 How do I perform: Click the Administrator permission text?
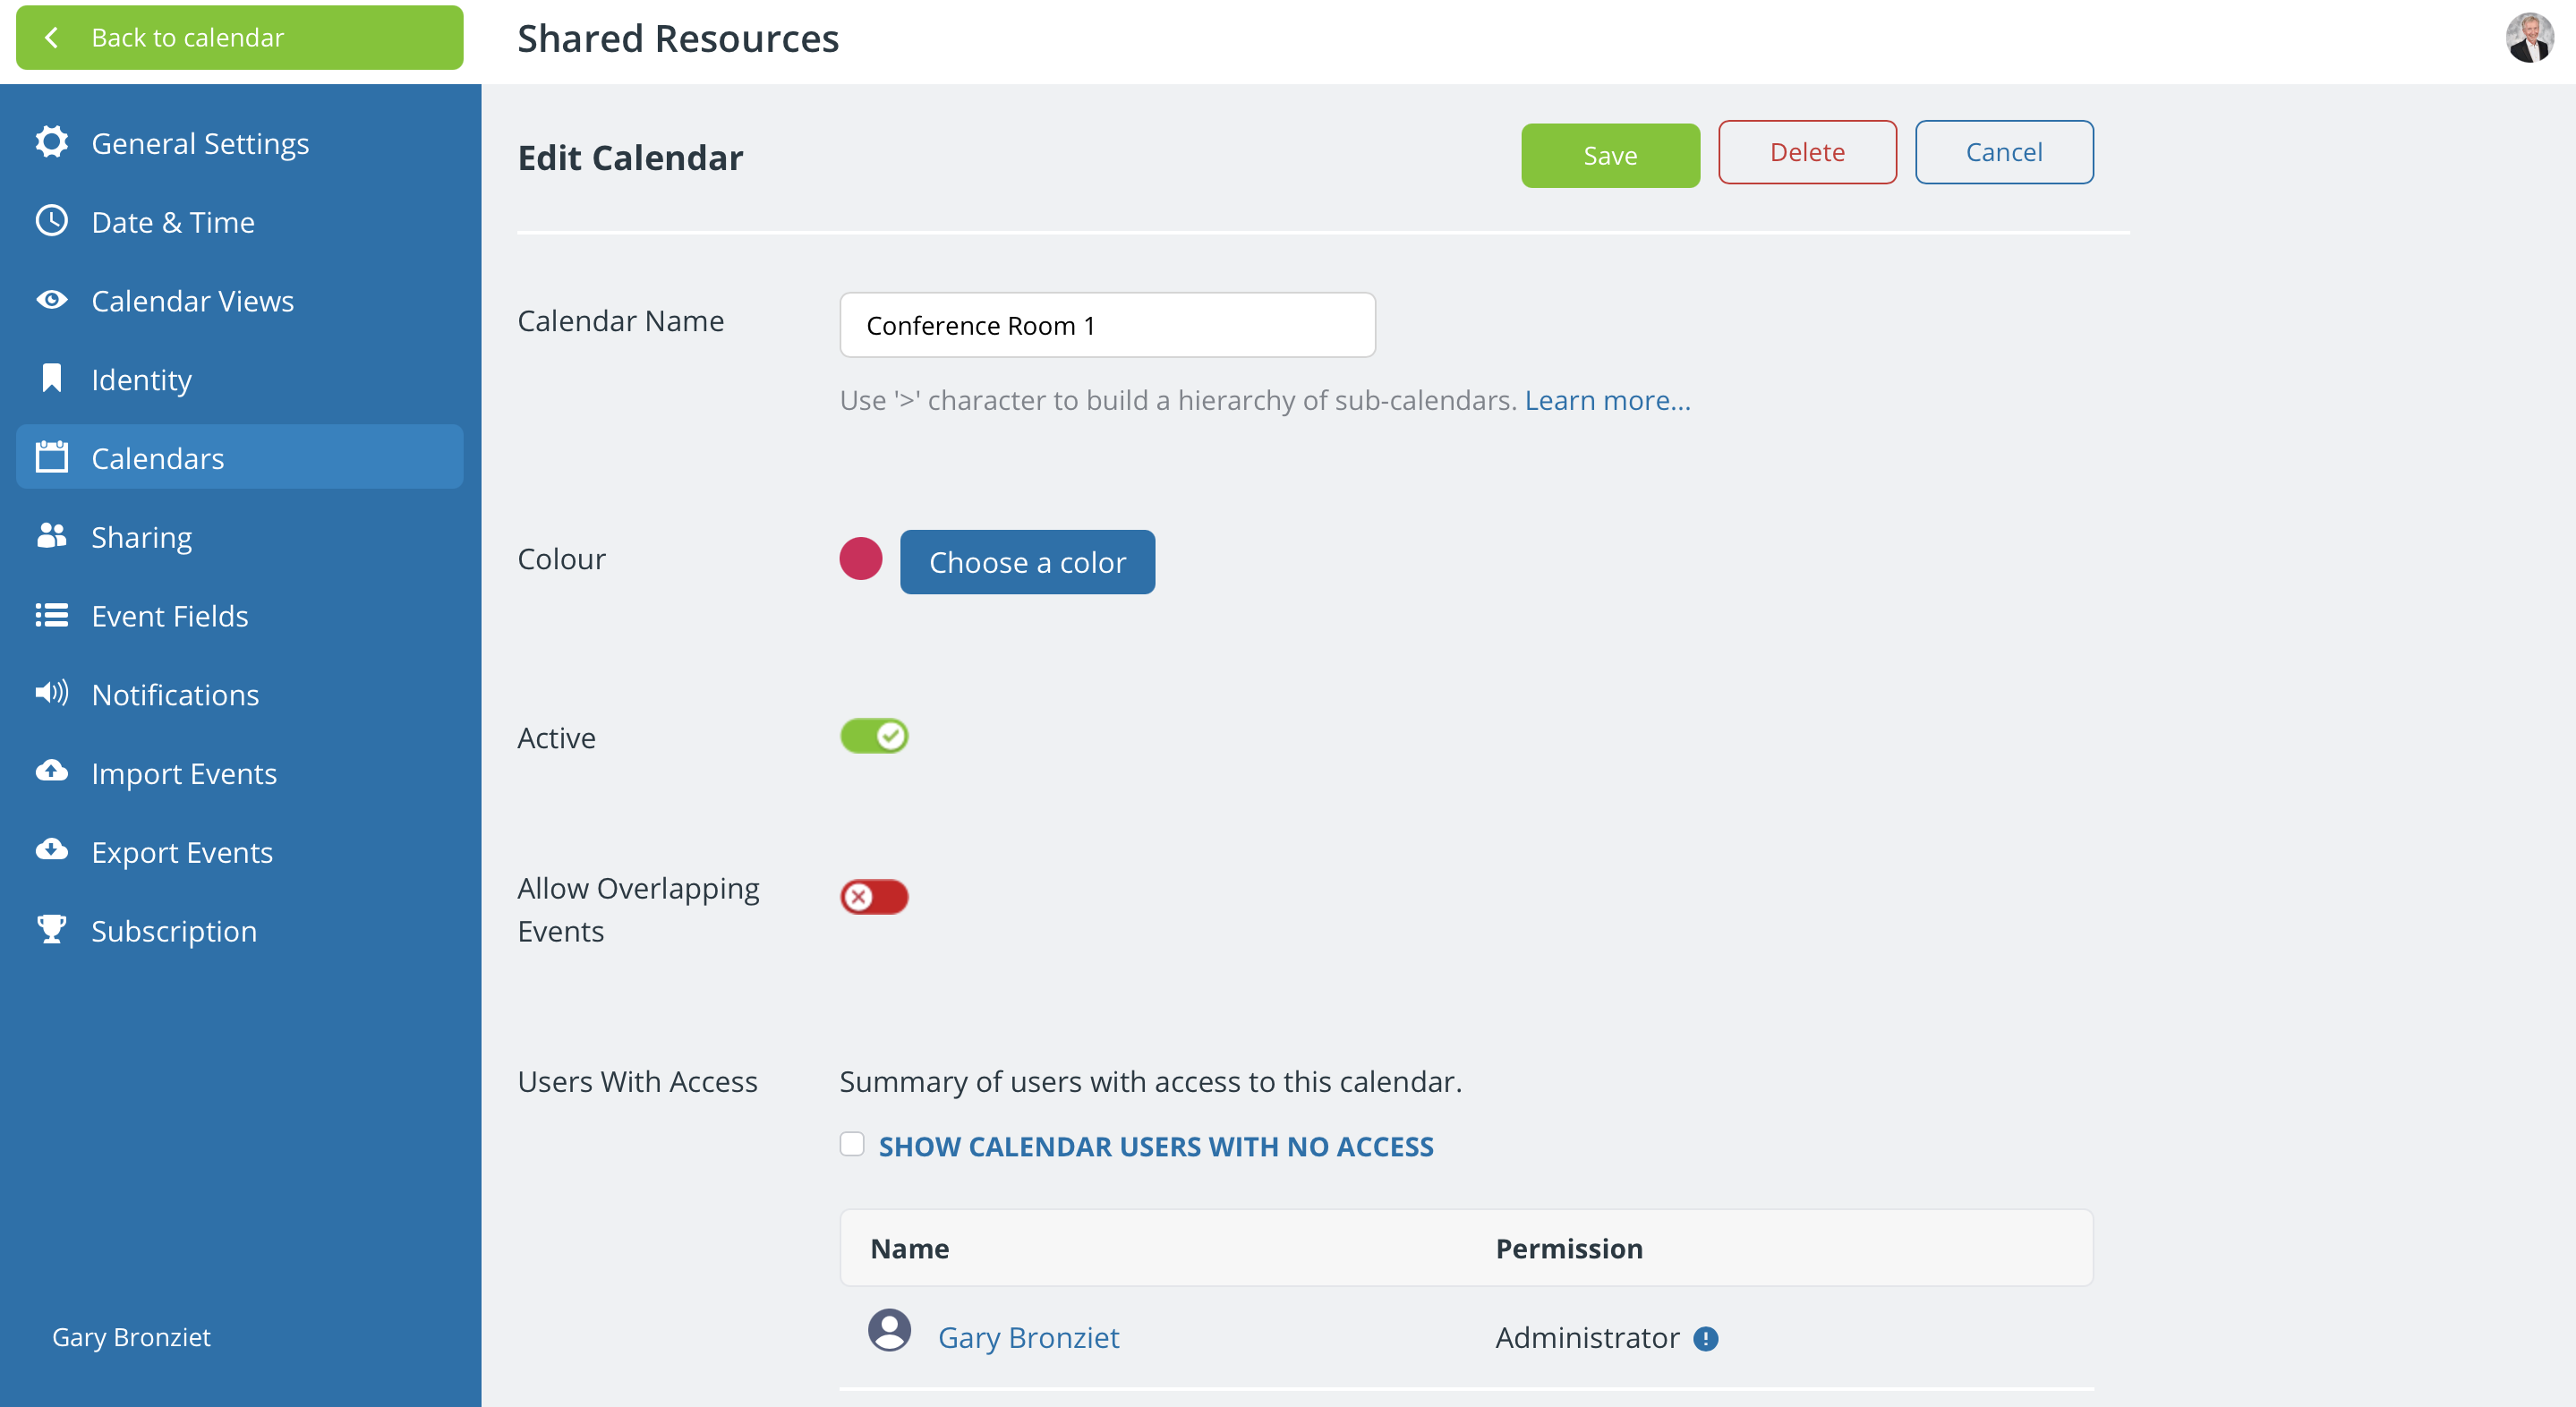1587,1338
